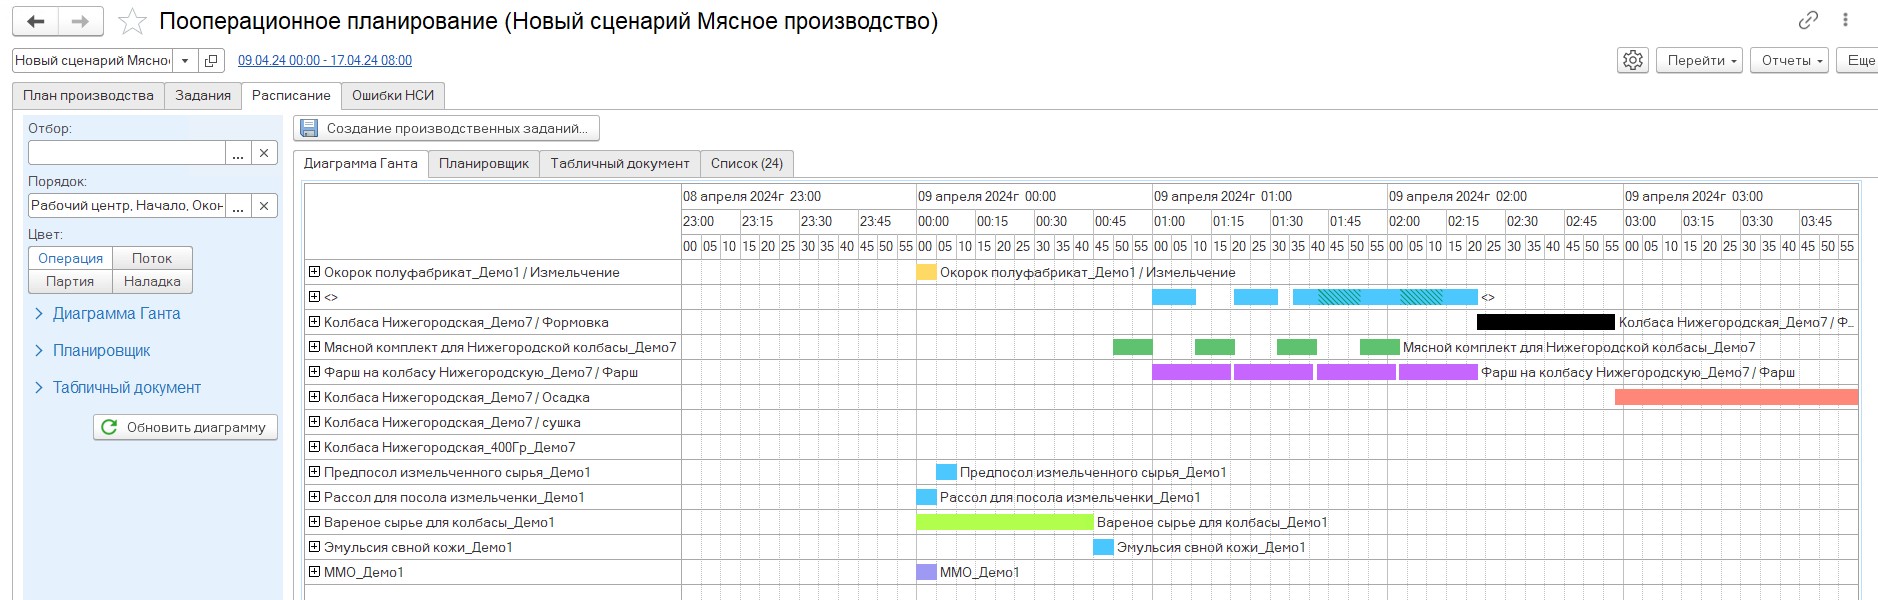Expand the ММО_Демо1 row

pos(314,572)
